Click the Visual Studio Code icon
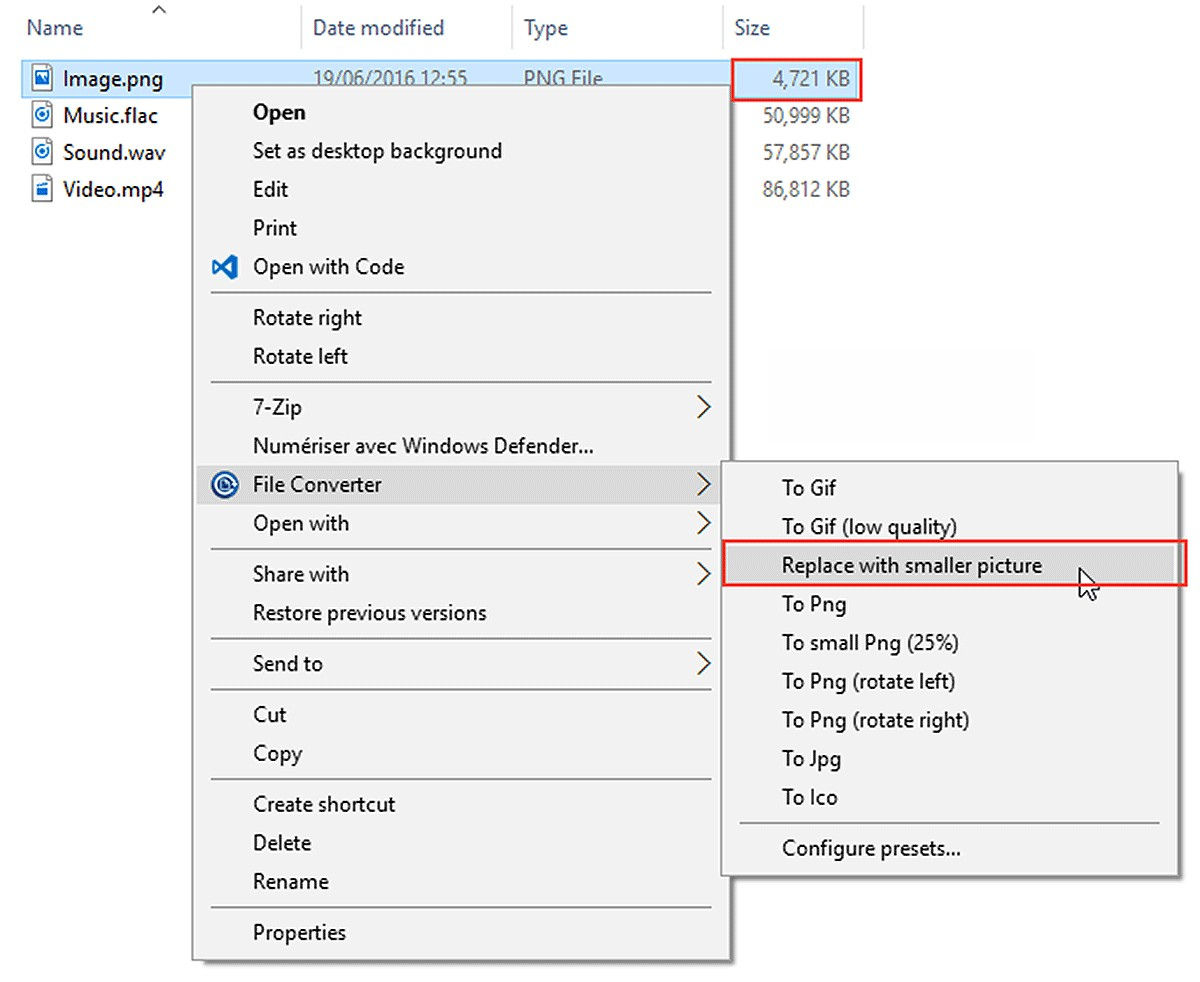 point(222,267)
